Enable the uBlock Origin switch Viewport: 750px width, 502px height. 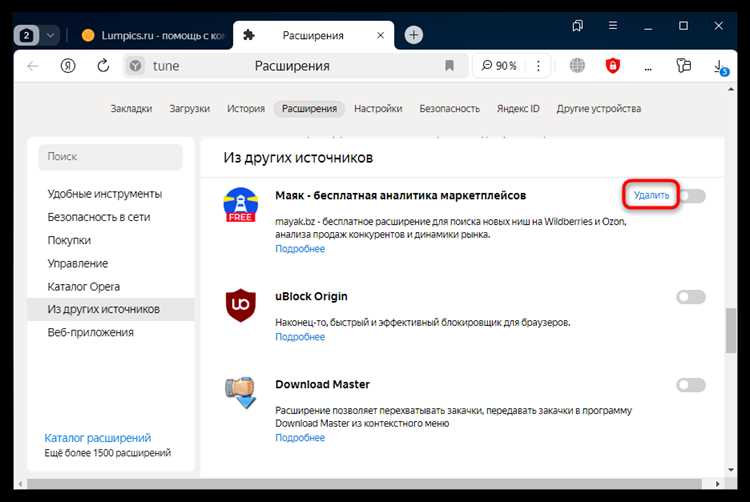pos(691,297)
